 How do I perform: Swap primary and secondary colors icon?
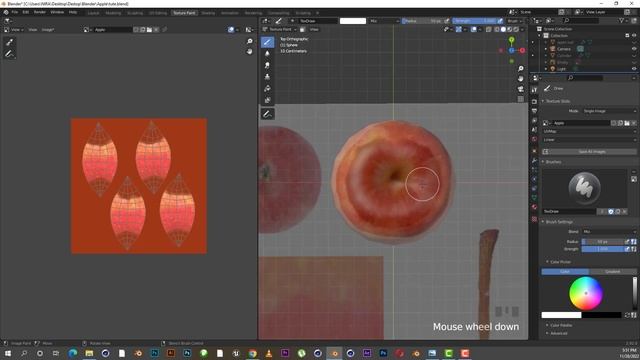[x=627, y=315]
